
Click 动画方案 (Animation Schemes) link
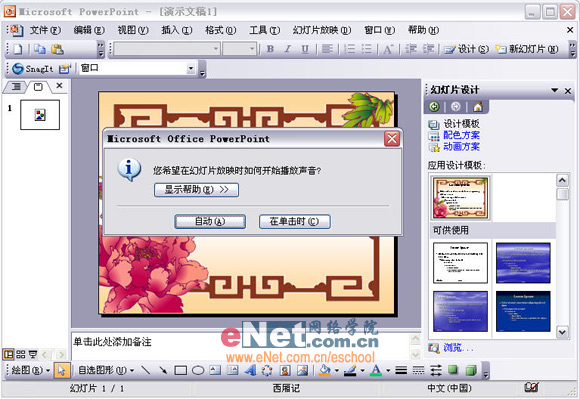coord(461,147)
